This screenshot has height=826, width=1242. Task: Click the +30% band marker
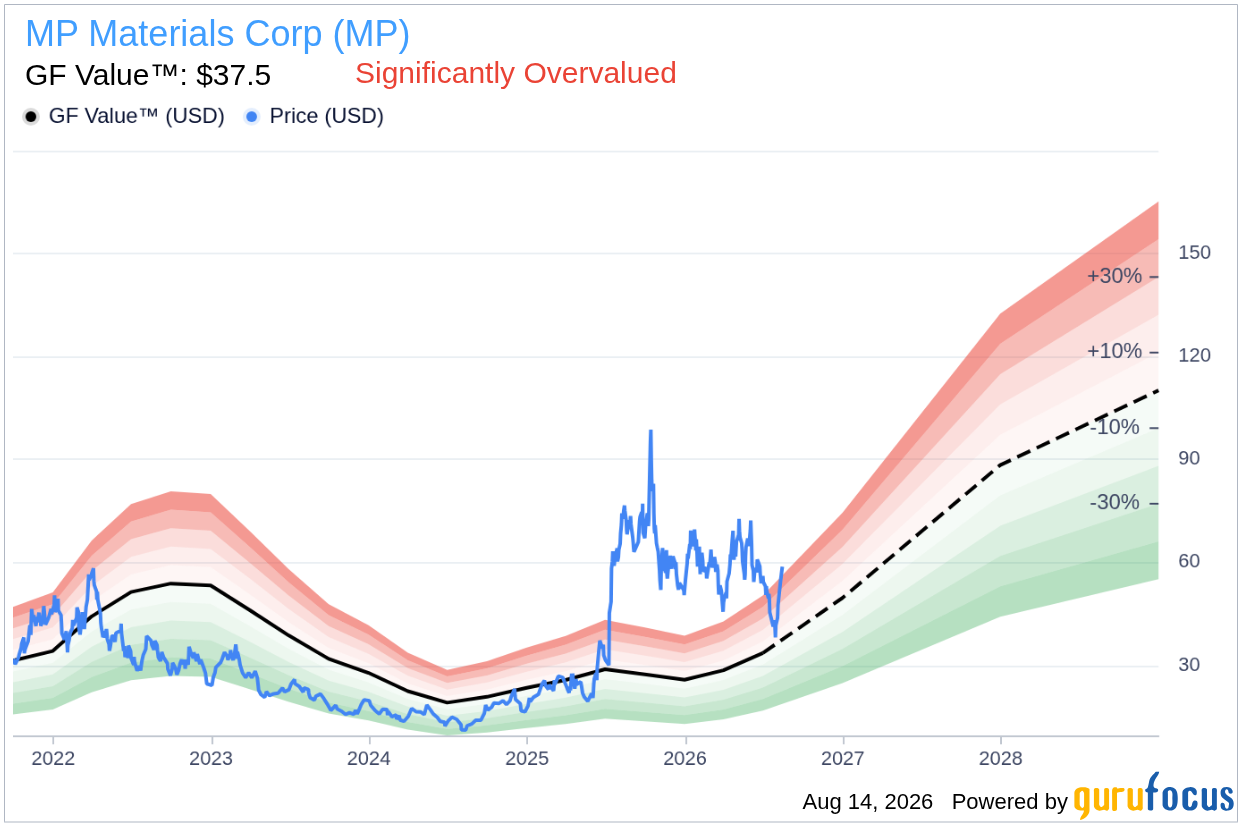pos(1114,276)
